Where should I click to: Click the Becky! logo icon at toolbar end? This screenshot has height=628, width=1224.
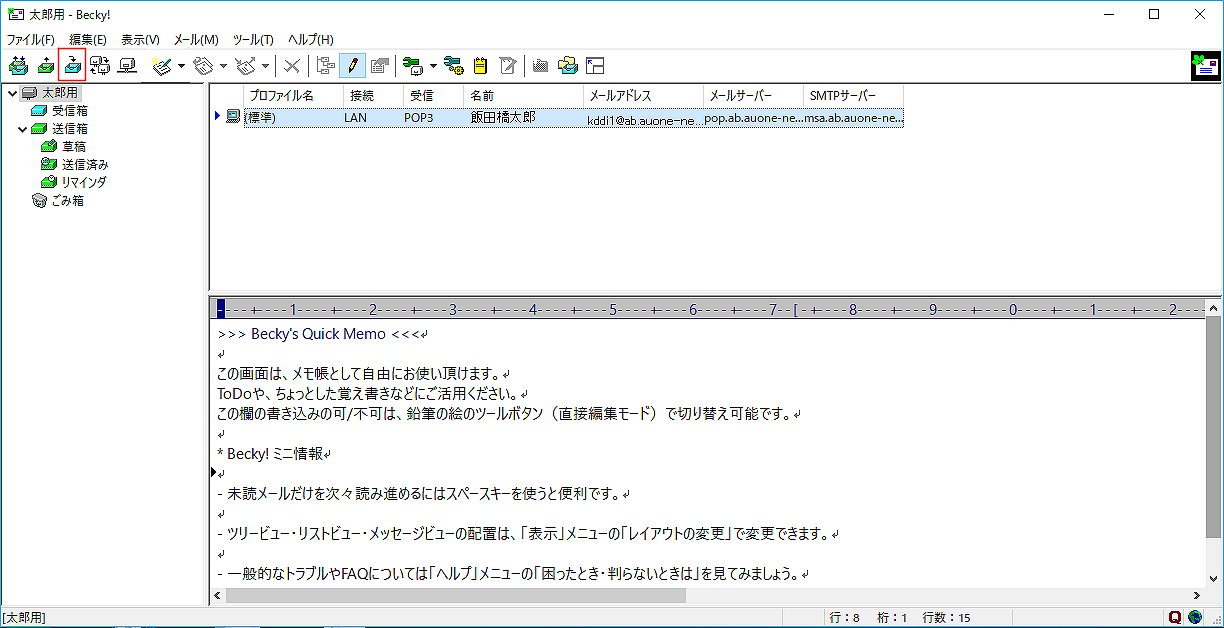pyautogui.click(x=1205, y=66)
